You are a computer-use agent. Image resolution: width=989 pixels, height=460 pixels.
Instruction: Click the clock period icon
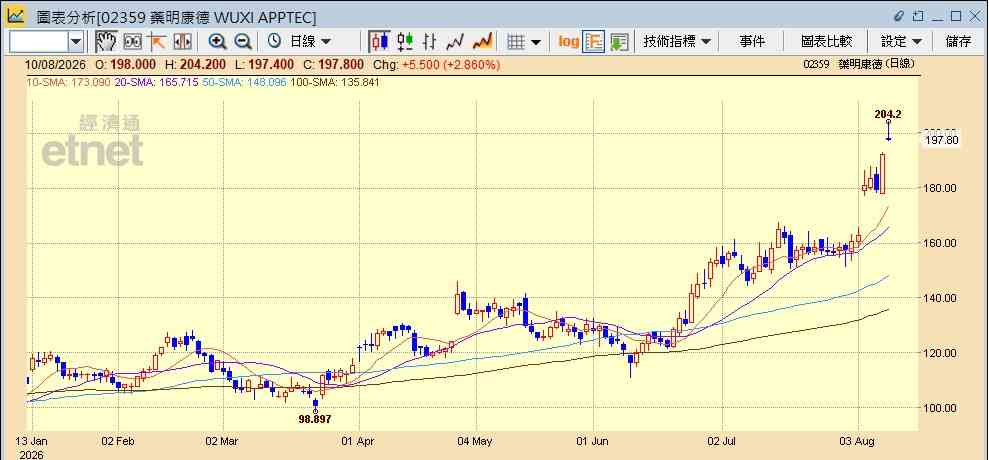pos(274,42)
